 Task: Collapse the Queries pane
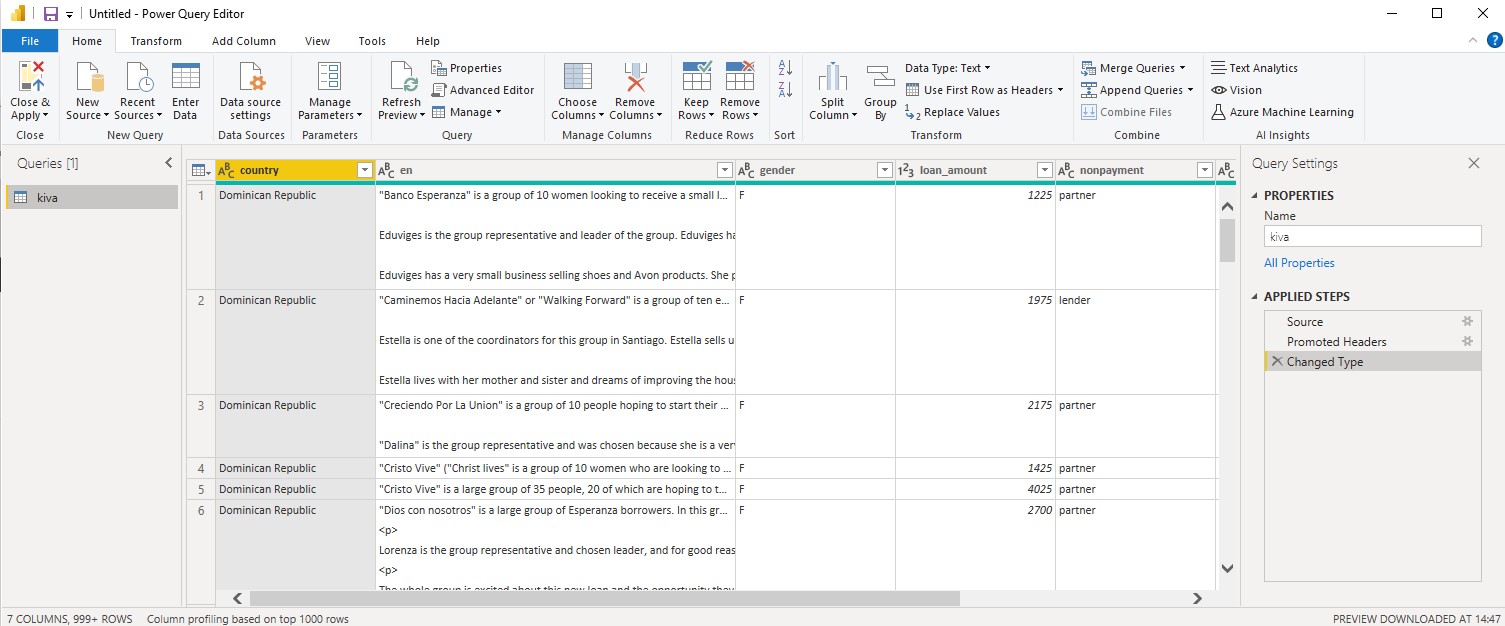tap(169, 163)
